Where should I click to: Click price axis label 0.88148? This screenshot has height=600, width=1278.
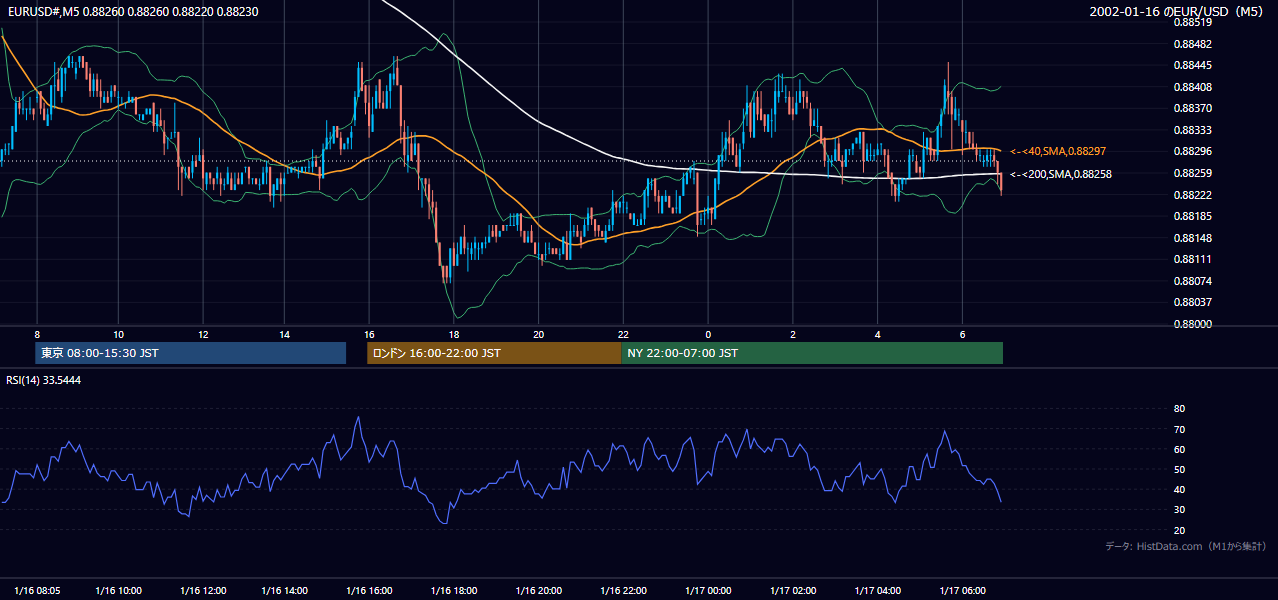[1192, 238]
